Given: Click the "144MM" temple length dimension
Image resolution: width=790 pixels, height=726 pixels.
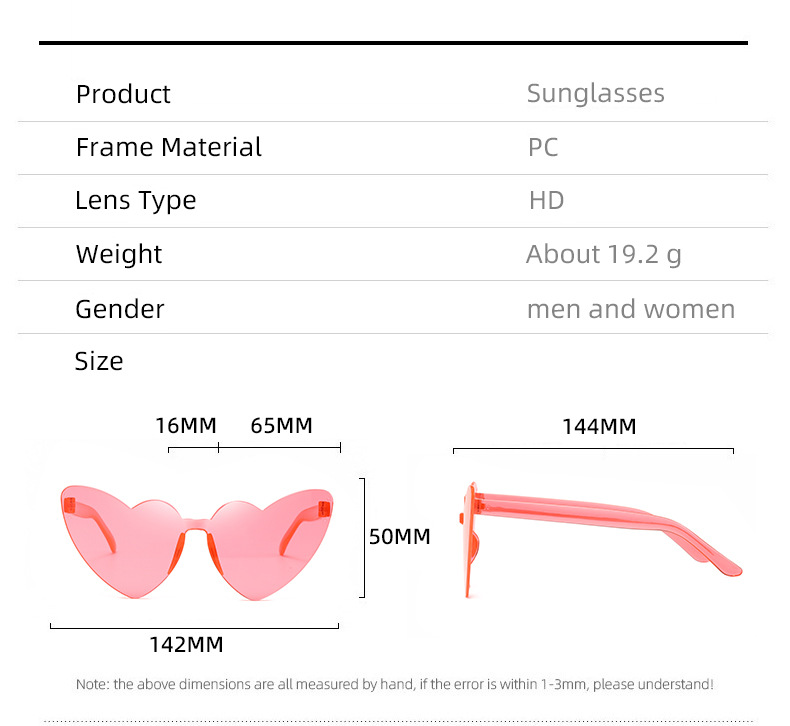Looking at the screenshot, I should point(598,427).
